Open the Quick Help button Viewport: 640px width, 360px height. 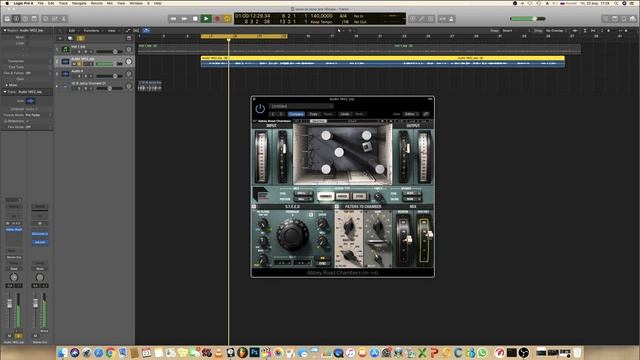[x=25, y=19]
